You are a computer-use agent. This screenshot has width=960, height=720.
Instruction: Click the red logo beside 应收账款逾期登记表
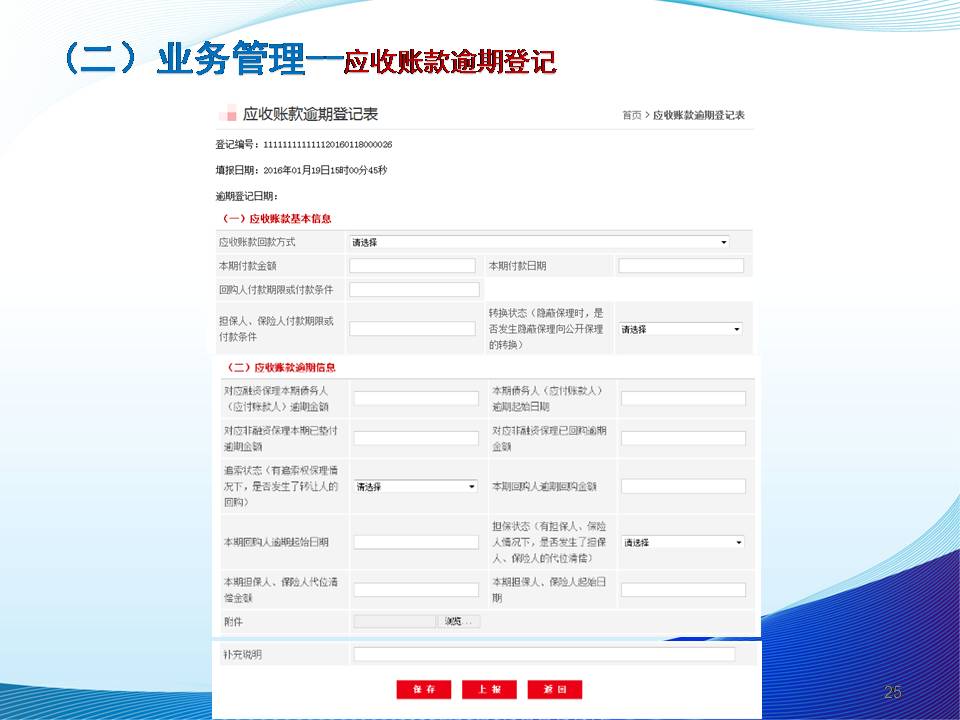[x=227, y=114]
